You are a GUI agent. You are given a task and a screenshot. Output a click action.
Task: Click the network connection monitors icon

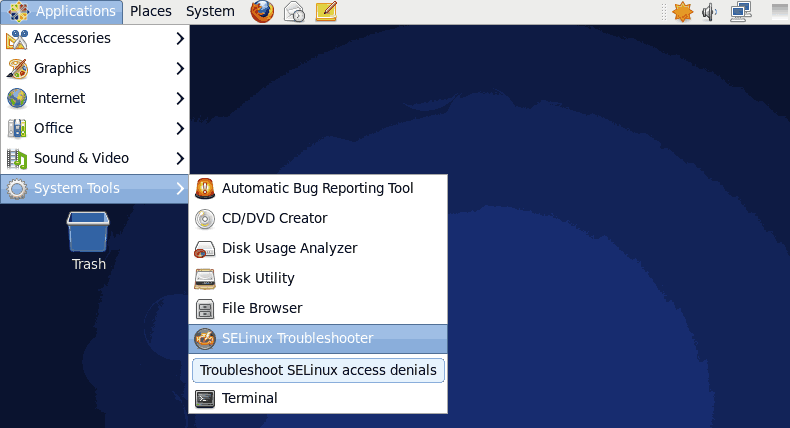pos(741,12)
